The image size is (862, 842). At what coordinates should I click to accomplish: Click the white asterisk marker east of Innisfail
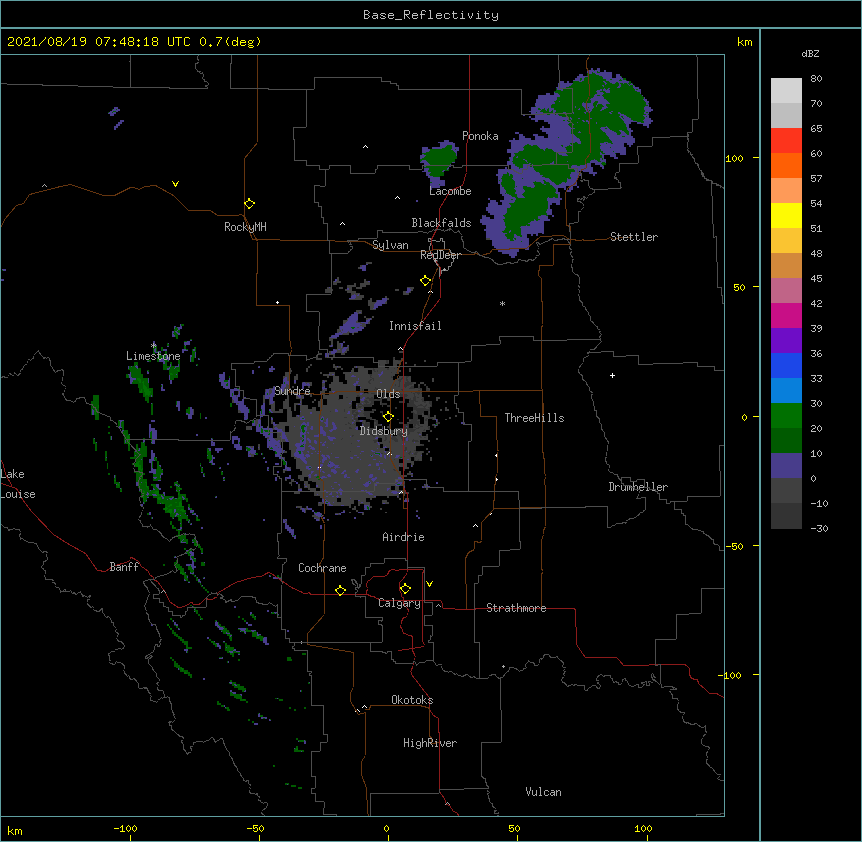pyautogui.click(x=502, y=303)
